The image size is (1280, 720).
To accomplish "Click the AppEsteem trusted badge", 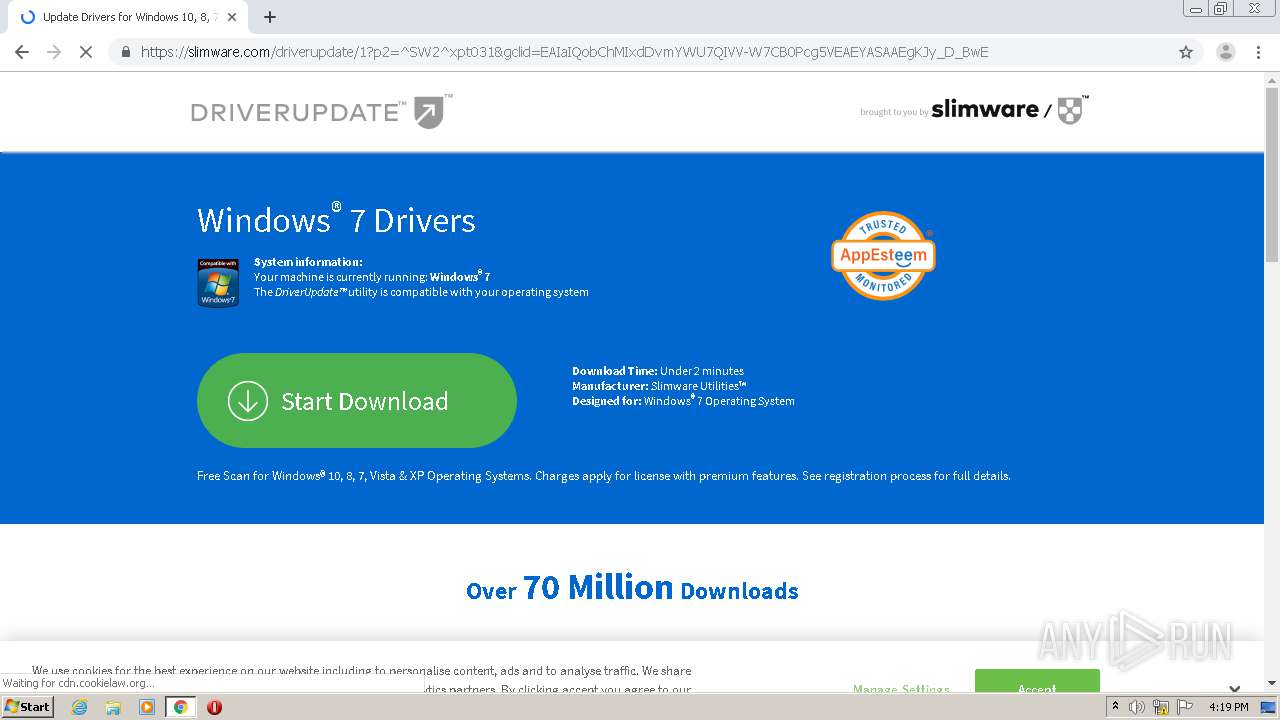I will click(x=883, y=255).
